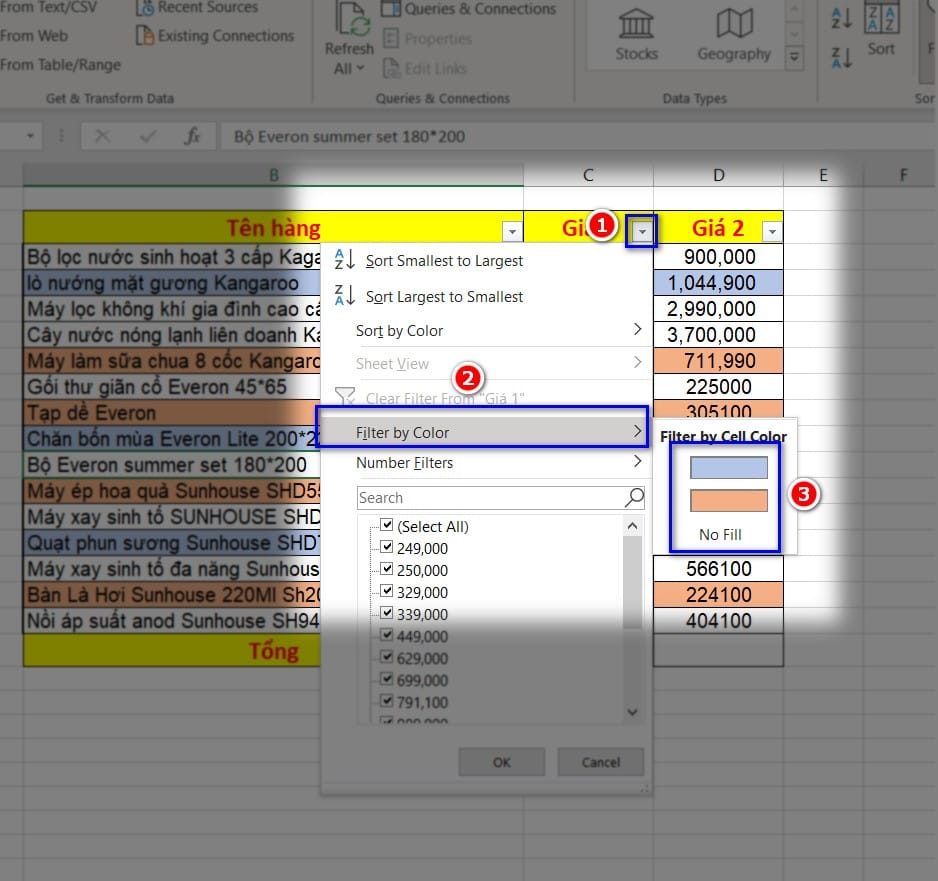
Task: Click the Insert Function fx icon
Action: (x=193, y=136)
